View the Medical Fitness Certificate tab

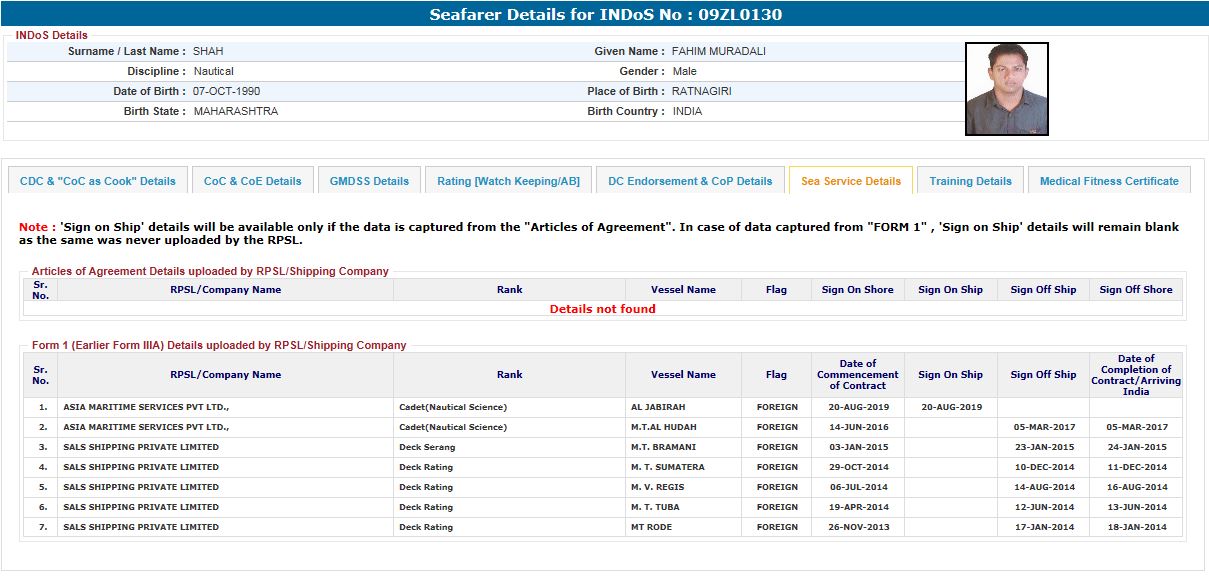click(1109, 181)
